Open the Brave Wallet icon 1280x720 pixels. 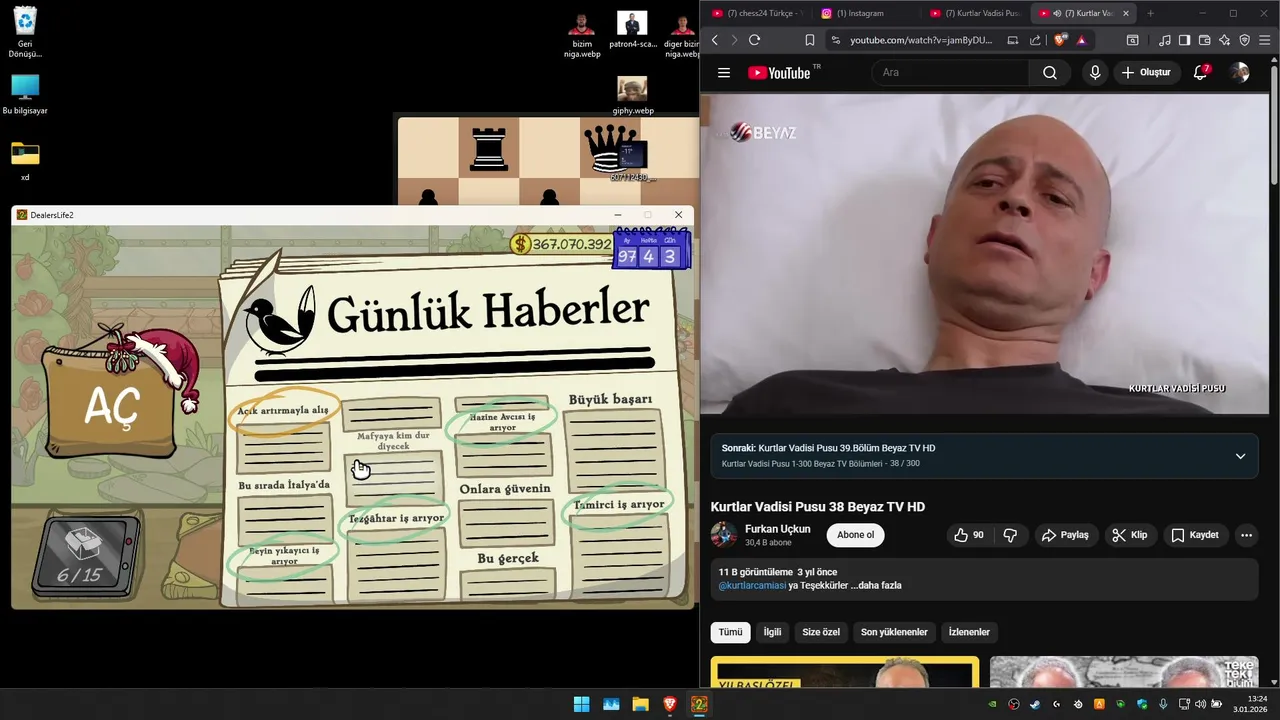1204,40
